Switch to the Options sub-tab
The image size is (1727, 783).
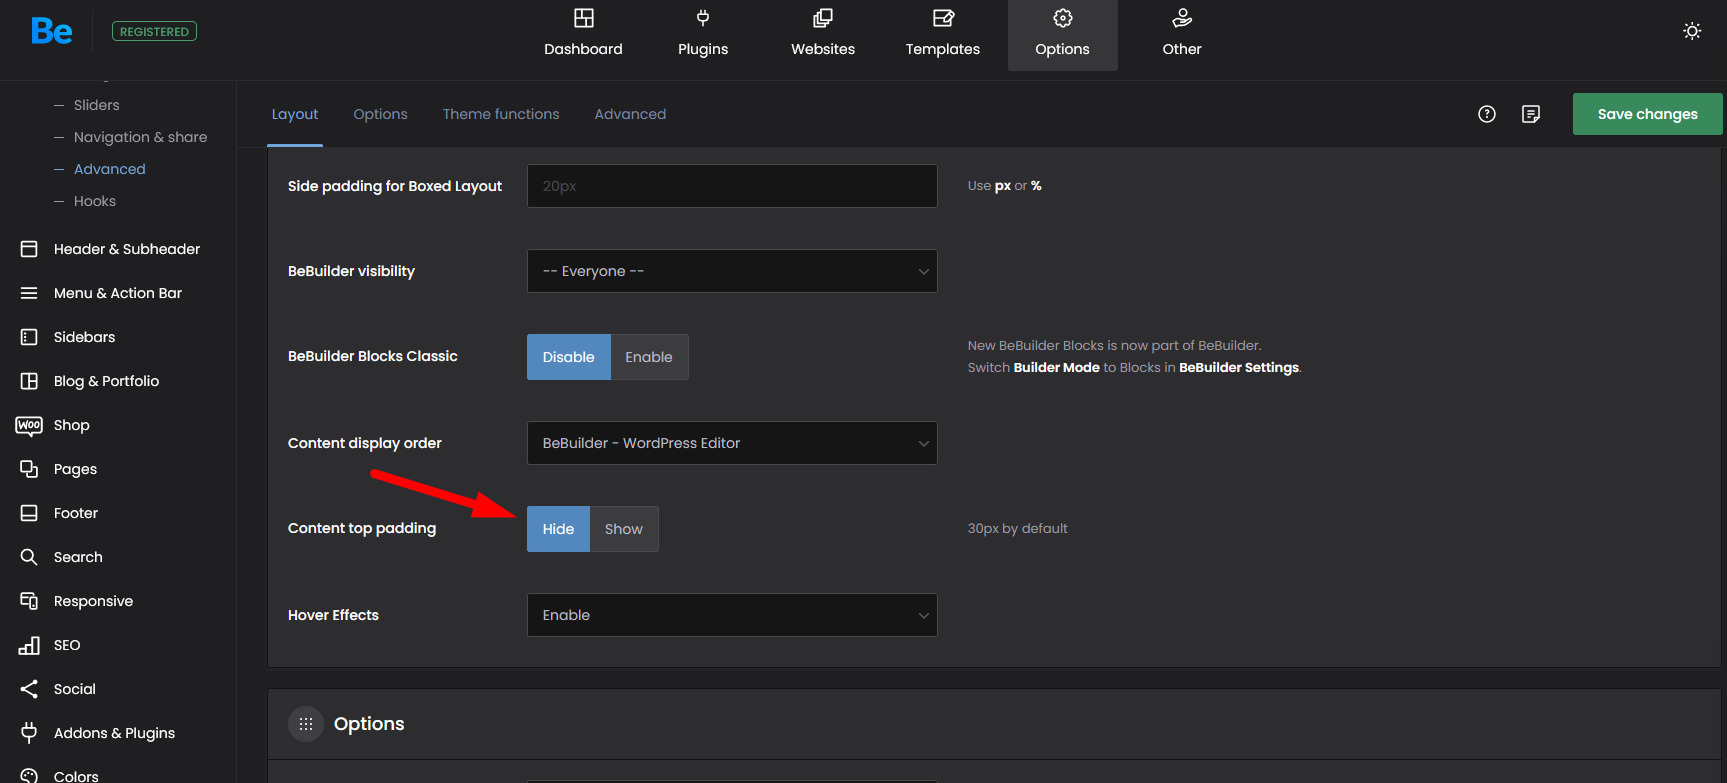(380, 114)
